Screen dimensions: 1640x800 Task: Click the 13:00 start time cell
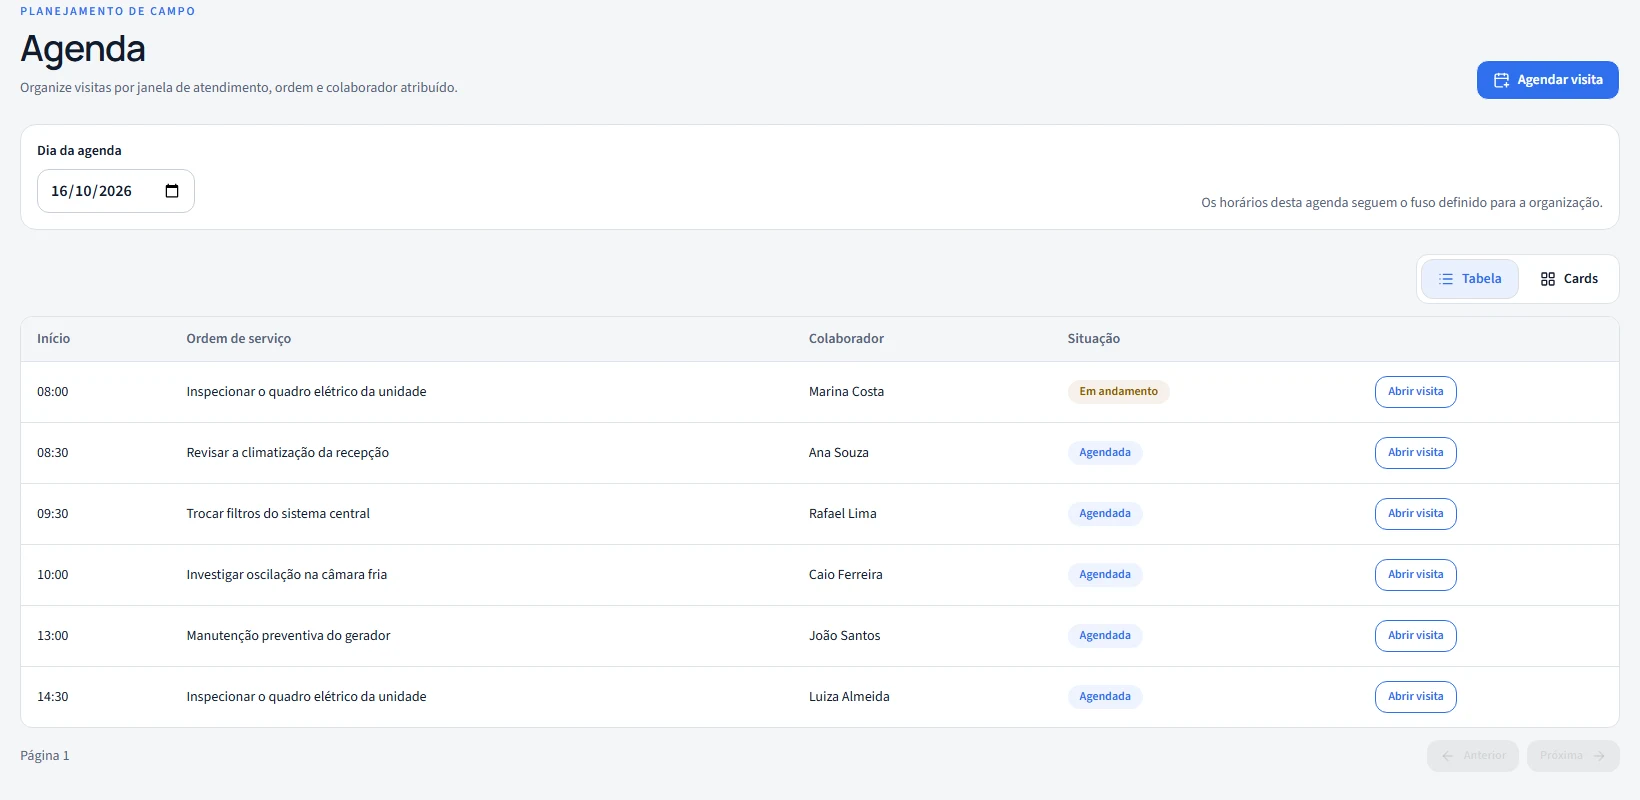tap(53, 636)
